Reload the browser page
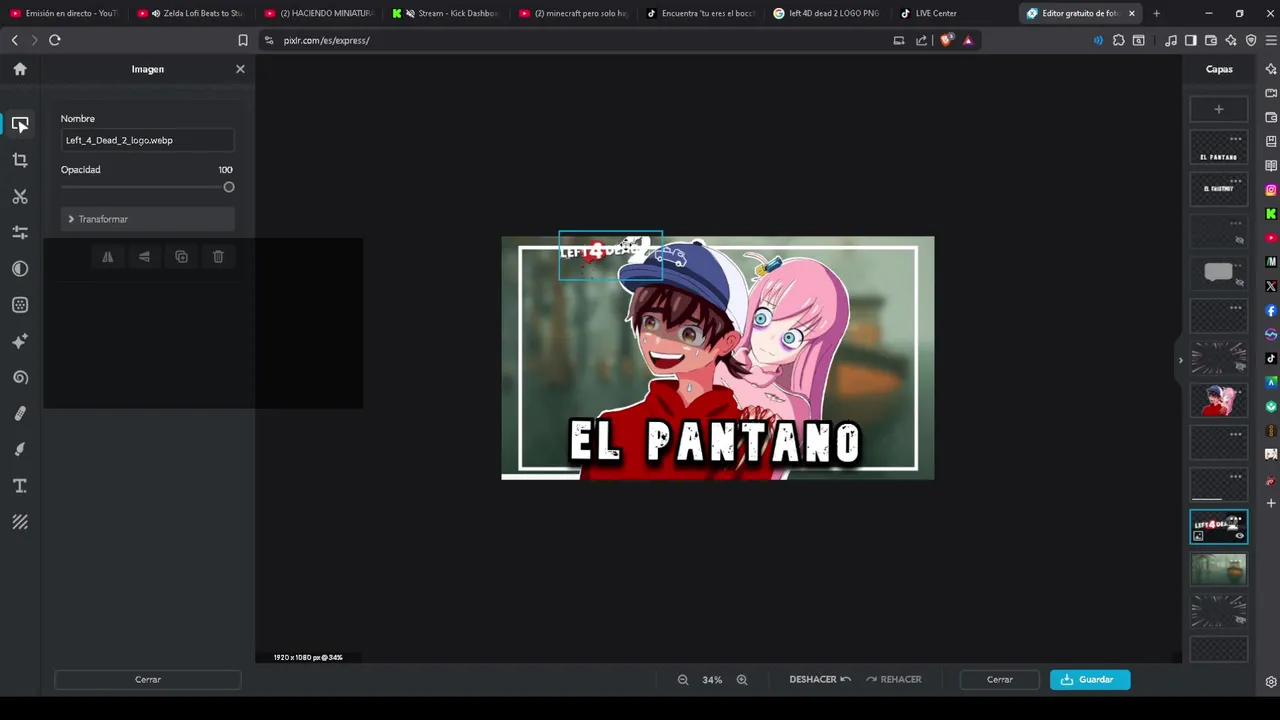 [x=55, y=40]
